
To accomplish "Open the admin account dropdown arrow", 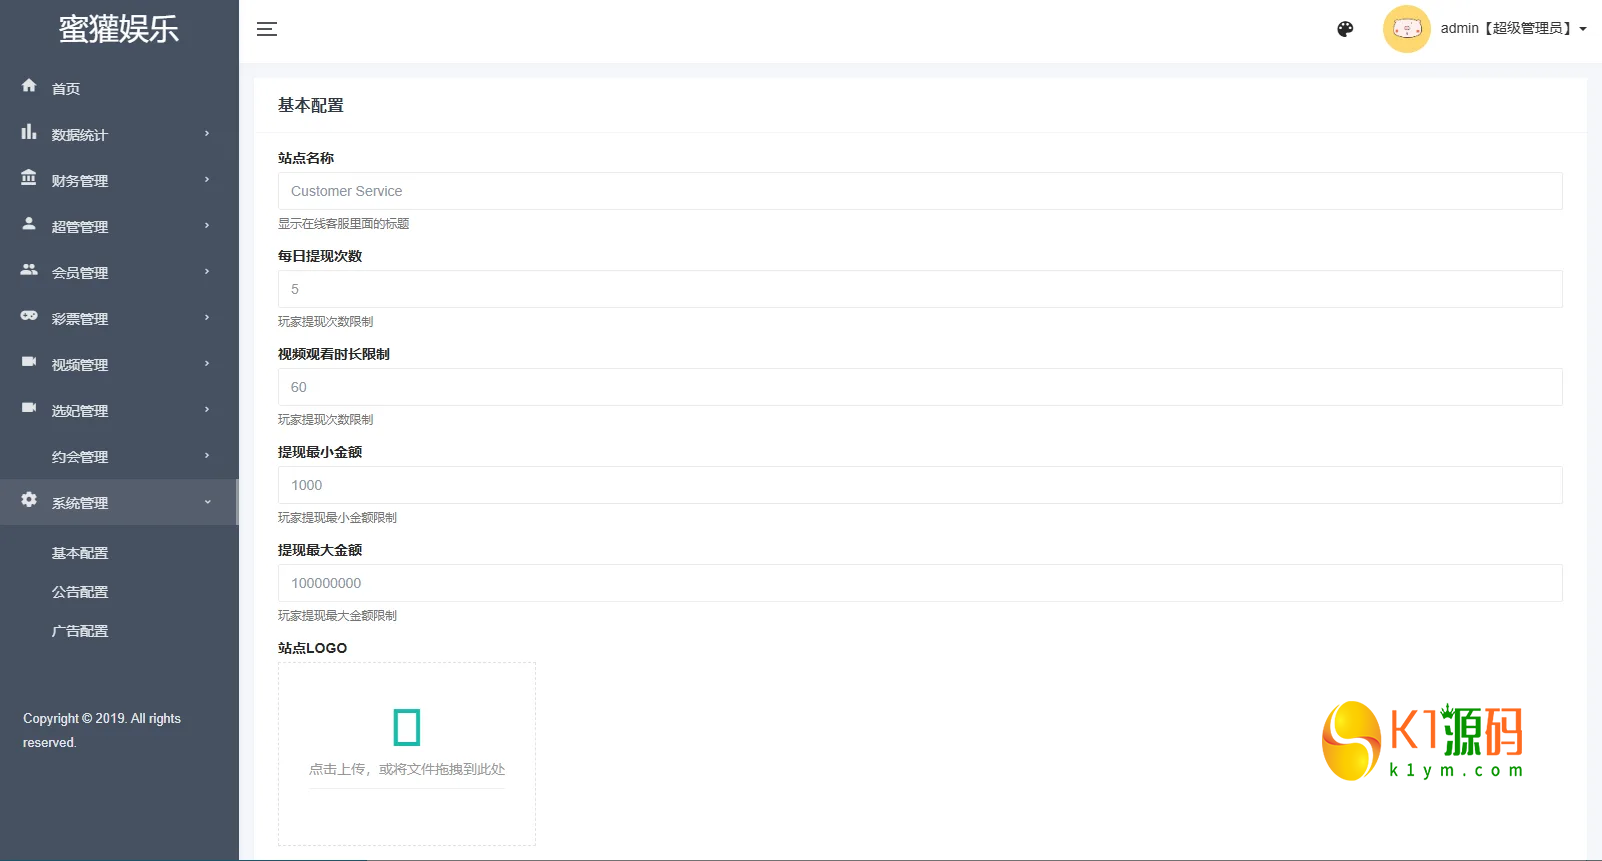I will [1583, 29].
